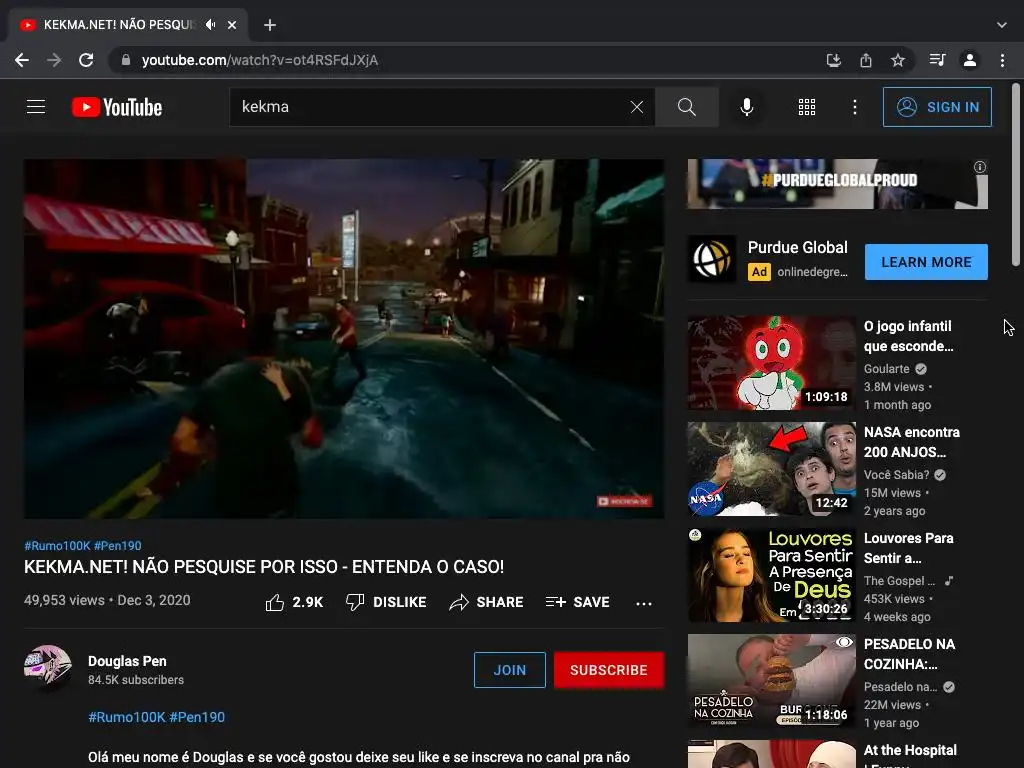Image resolution: width=1024 pixels, height=768 pixels.
Task: Open the PESADELO NA COZINHA thumbnail
Action: point(771,680)
